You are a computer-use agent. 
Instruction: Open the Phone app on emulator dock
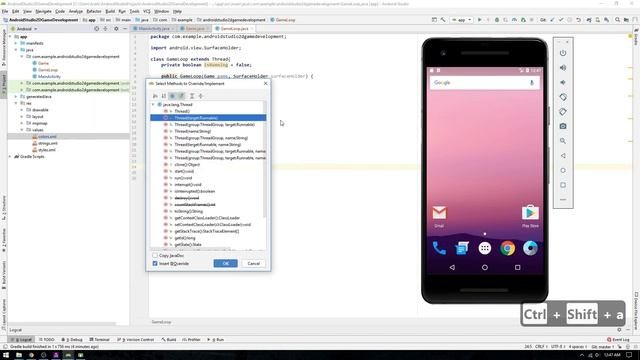pos(439,248)
